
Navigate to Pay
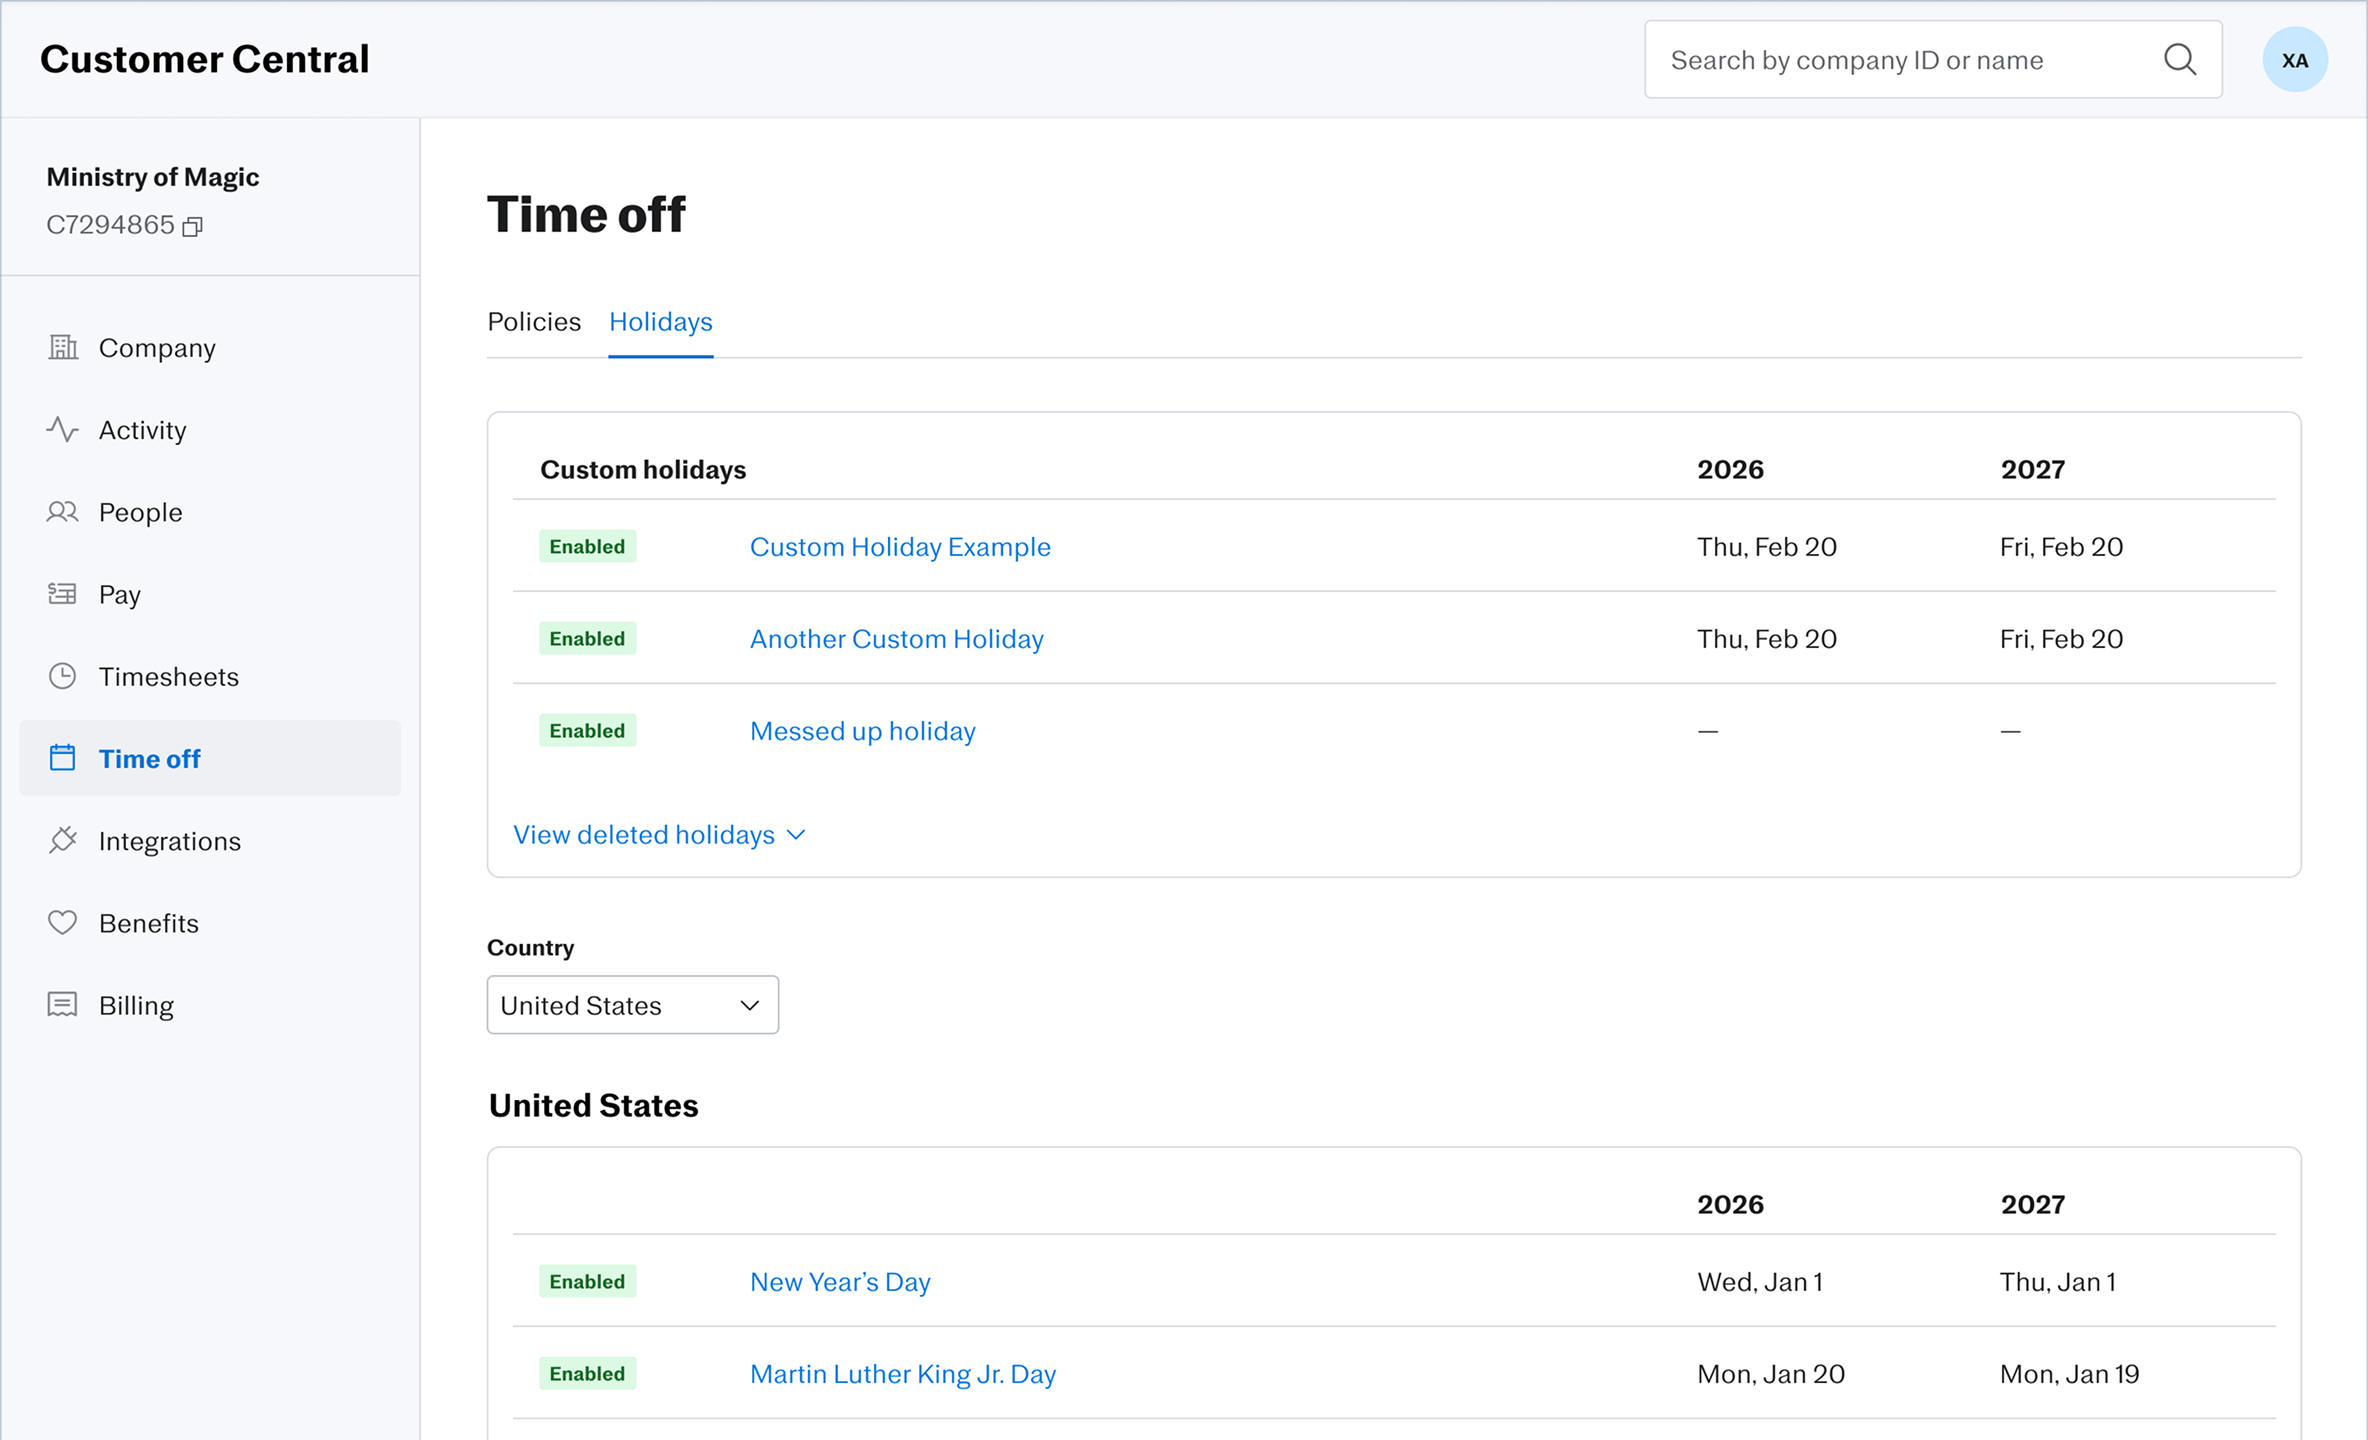[210, 594]
